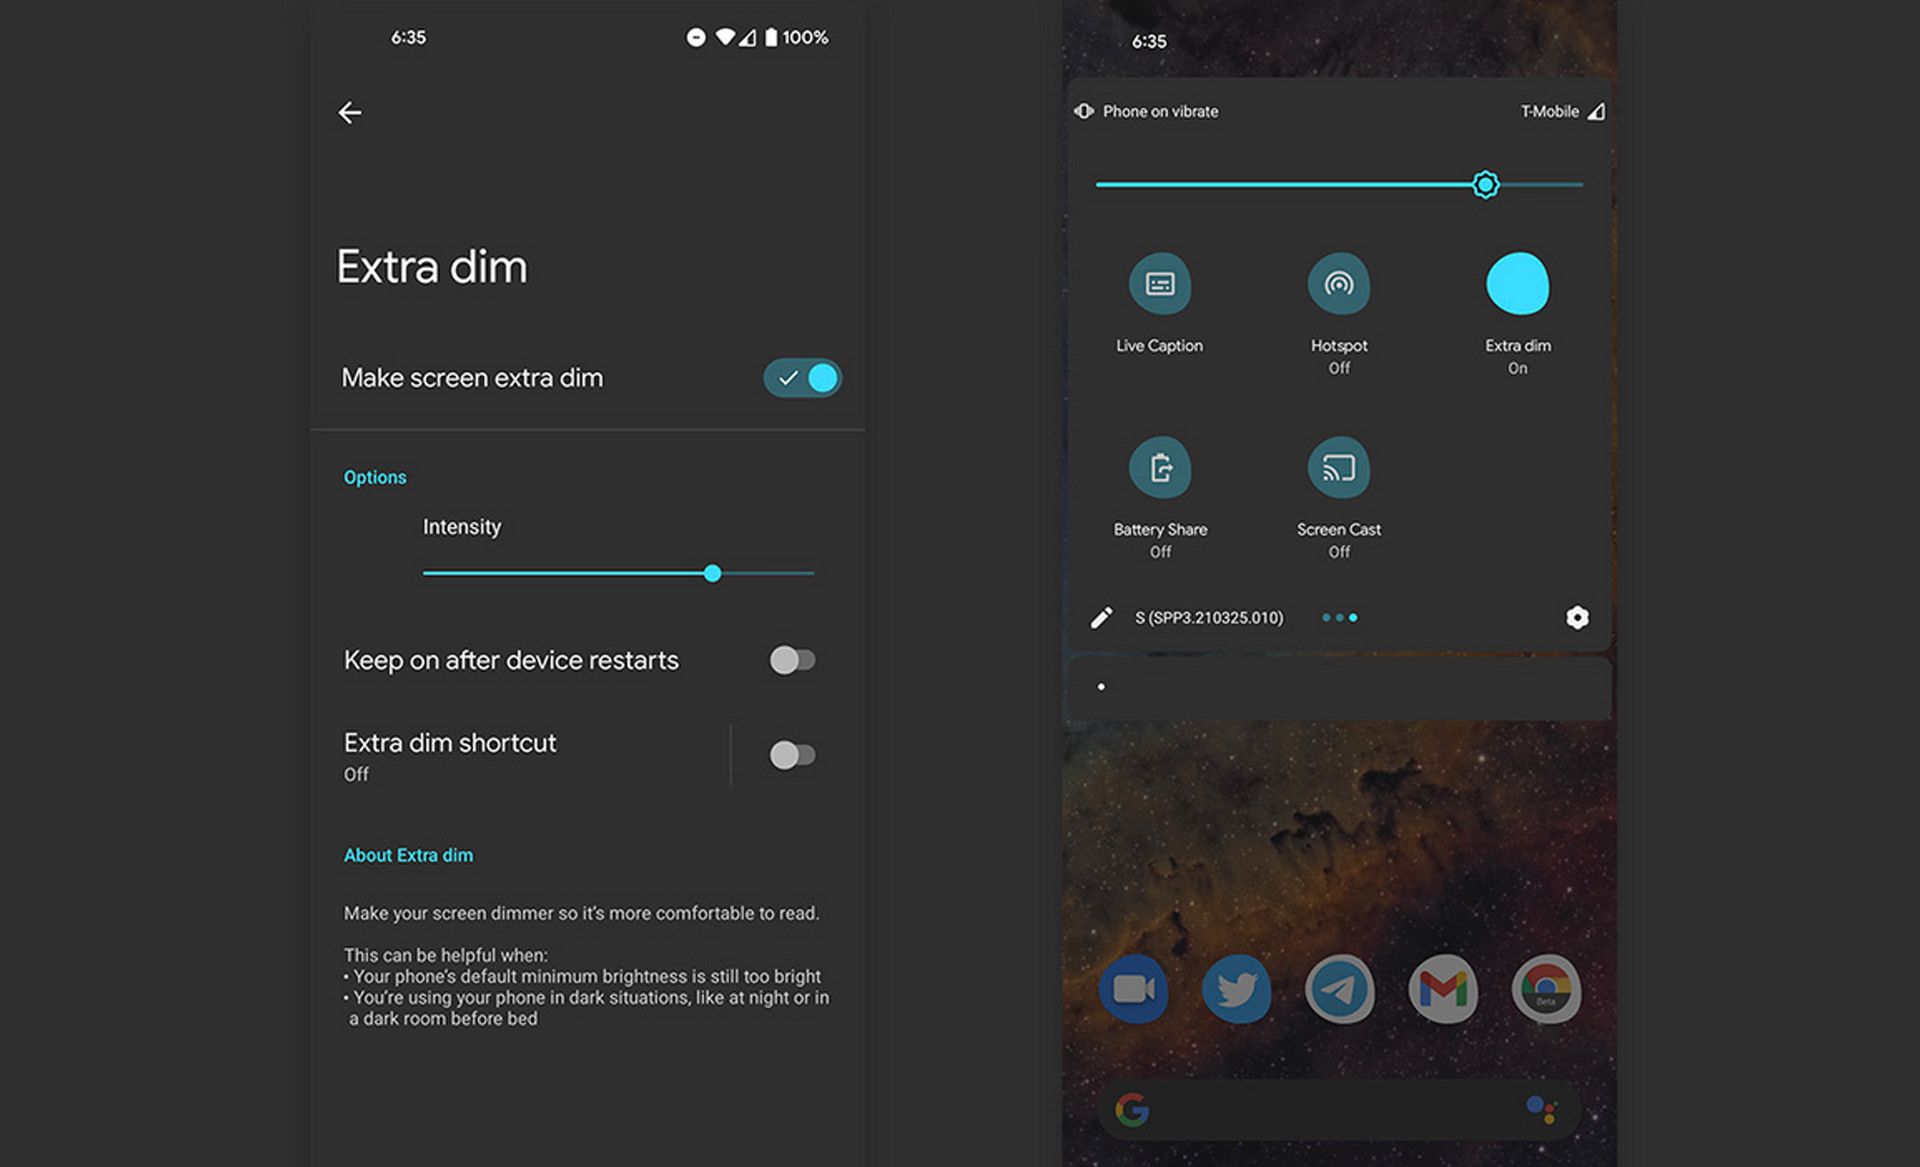Switch on the Extra dim shortcut toggle

[x=792, y=755]
